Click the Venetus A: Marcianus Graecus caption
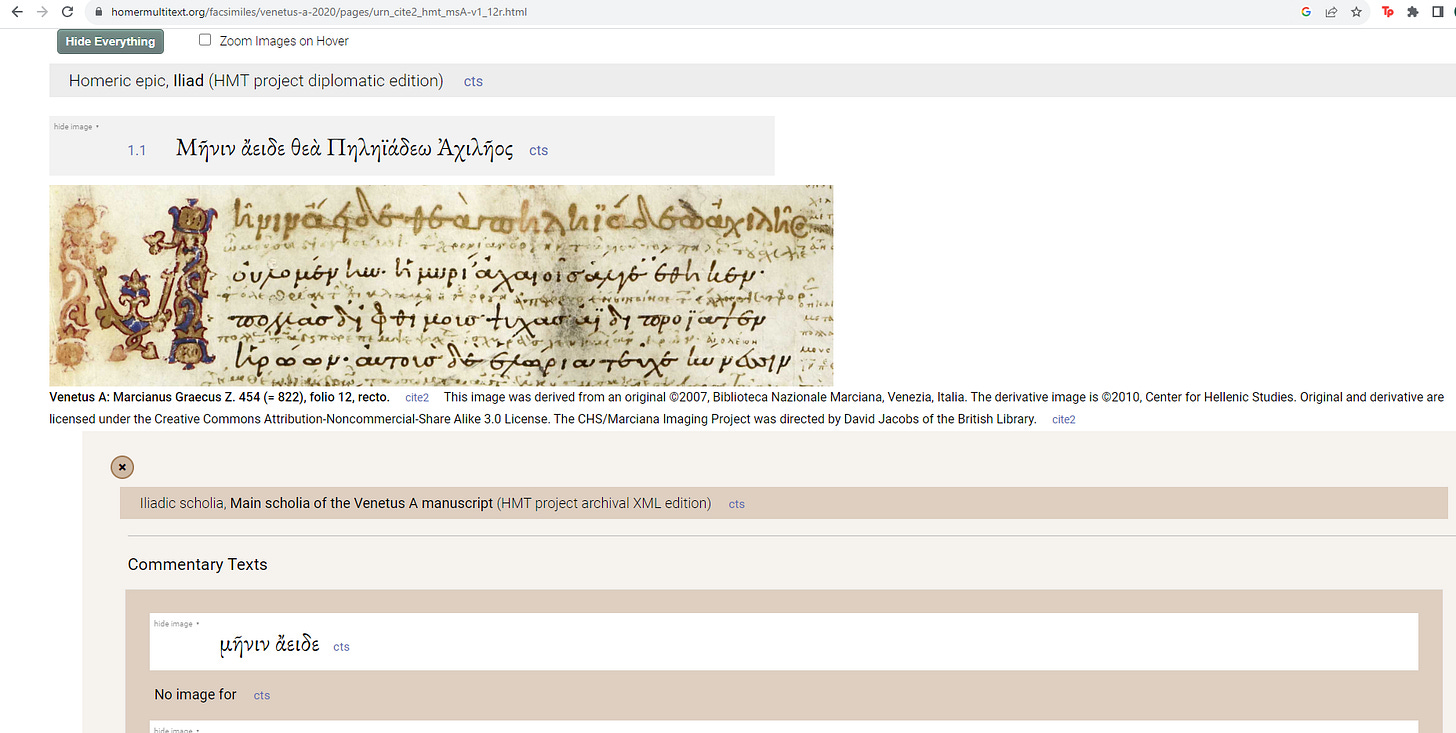Screen dimensions: 1456x733 click(219, 397)
